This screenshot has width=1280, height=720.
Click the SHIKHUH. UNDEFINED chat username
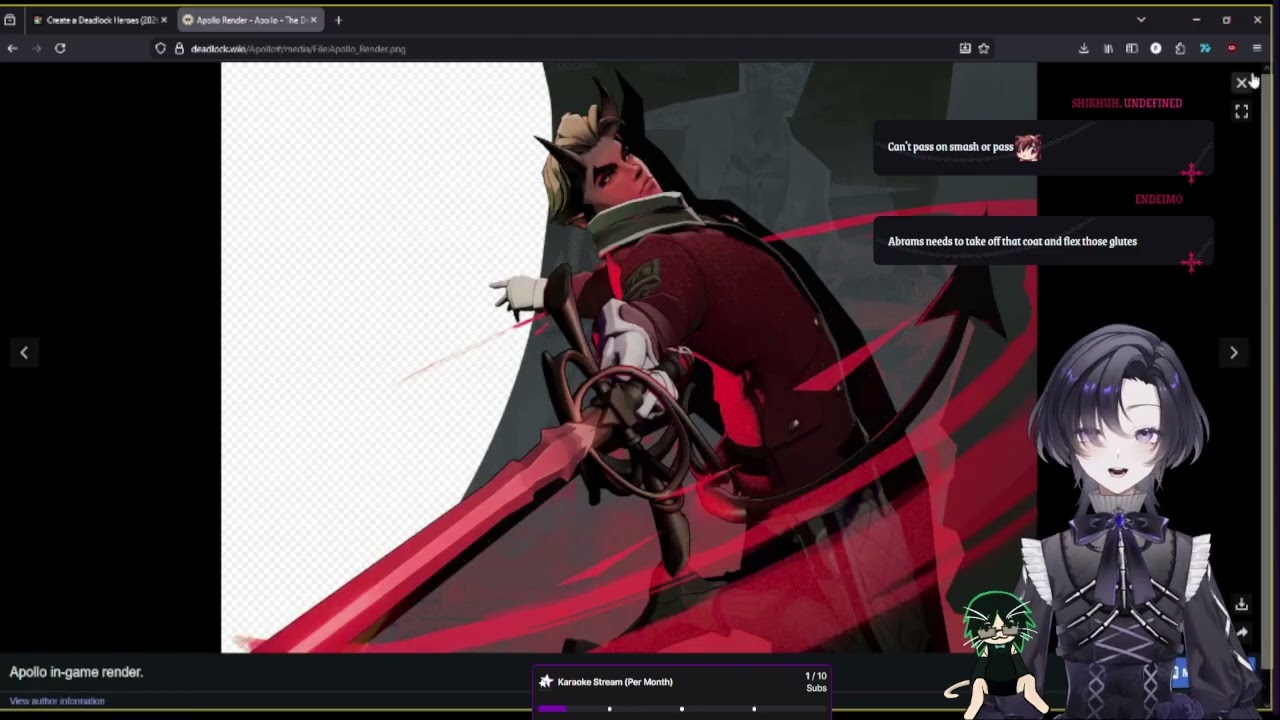[1126, 103]
